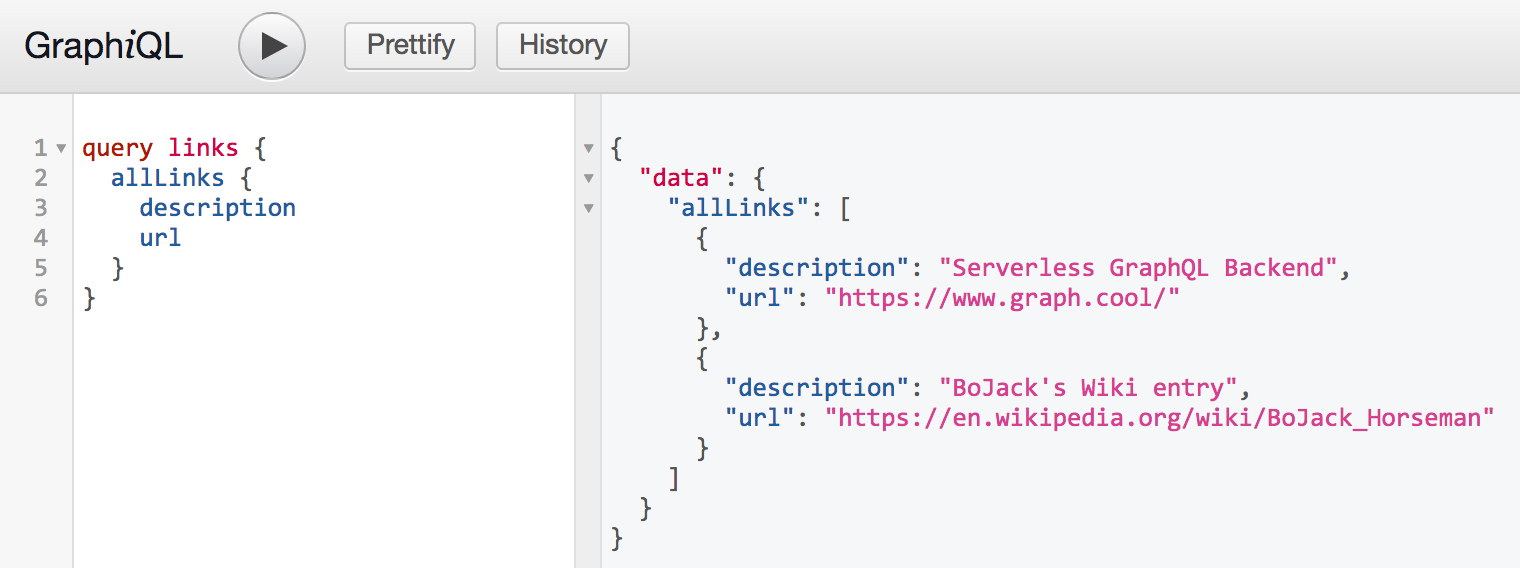
Task: Collapse the "data" object fold arrow
Action: pyautogui.click(x=588, y=179)
